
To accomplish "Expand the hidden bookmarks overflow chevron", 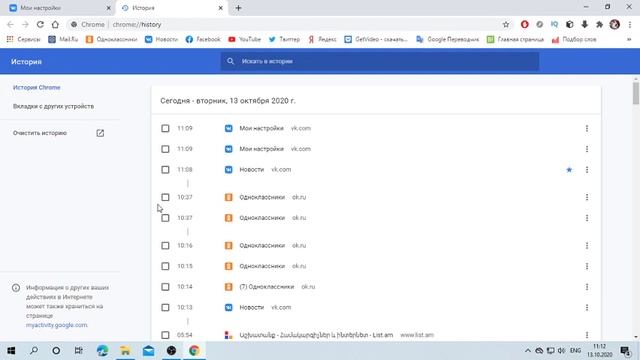I will (x=629, y=39).
